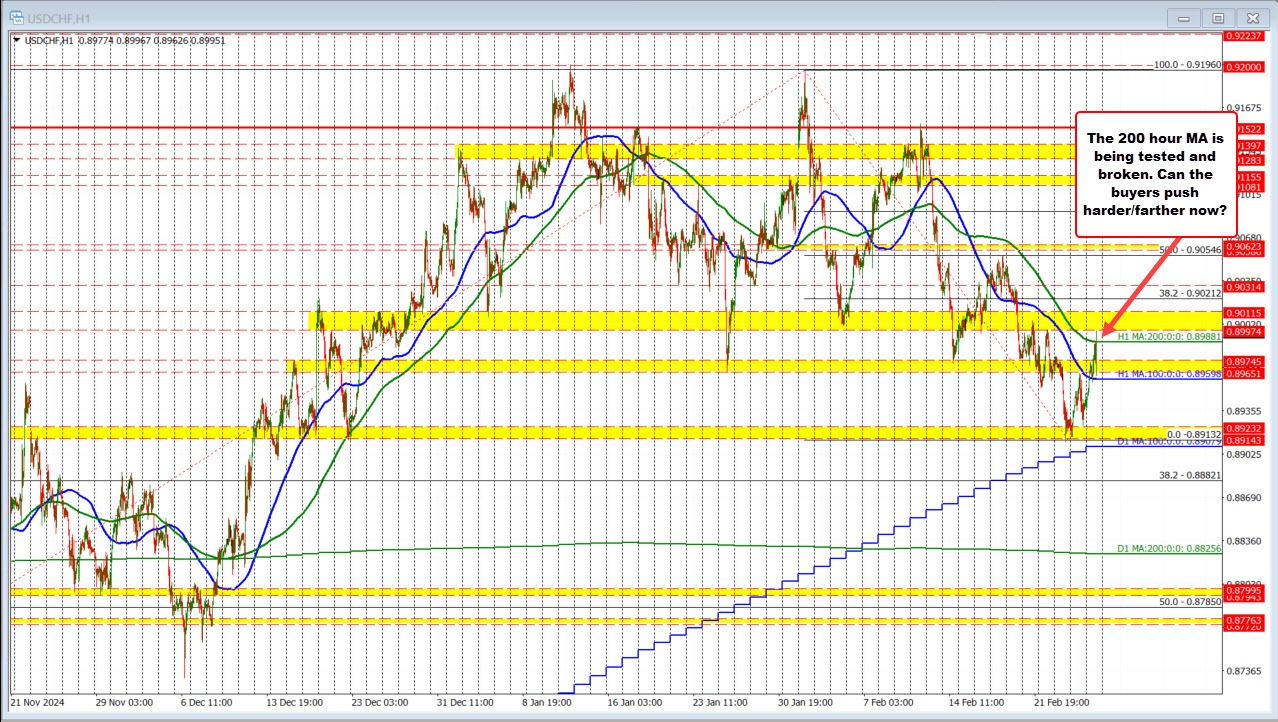Click the D1 MA:200 label at 0.88256

point(1166,550)
